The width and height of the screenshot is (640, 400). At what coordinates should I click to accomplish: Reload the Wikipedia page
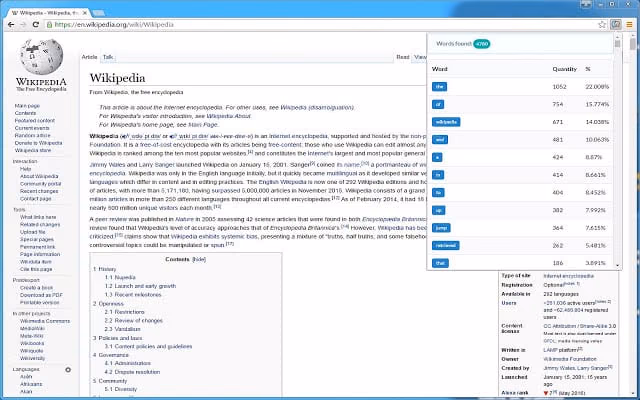(x=36, y=24)
